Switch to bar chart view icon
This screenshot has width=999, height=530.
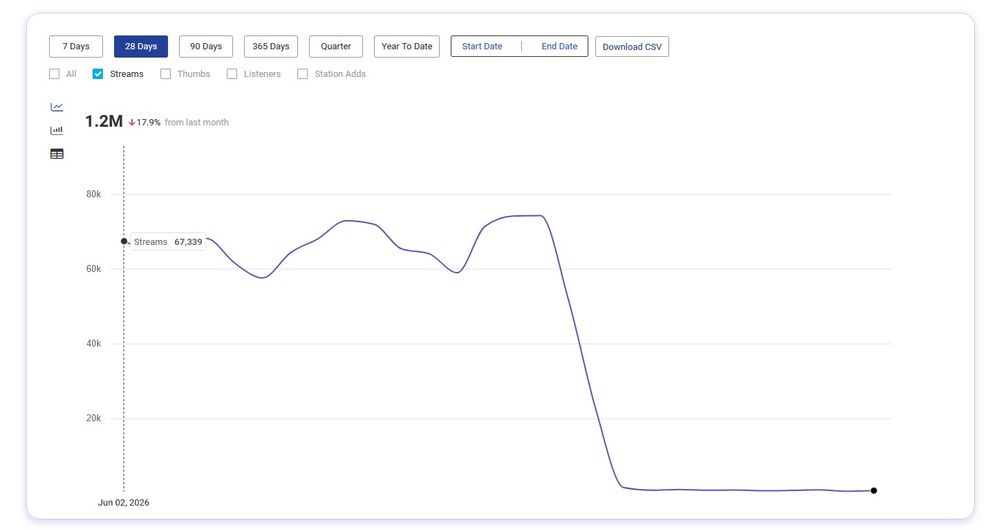click(57, 131)
